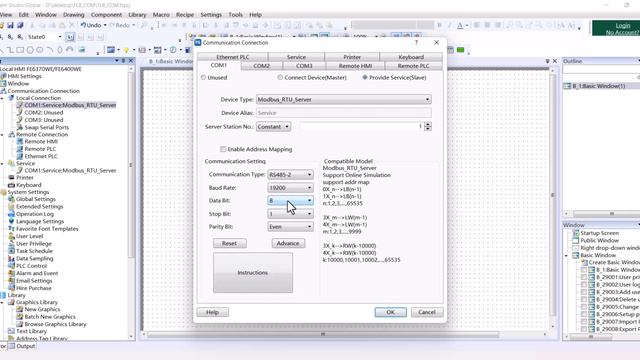Open Global Settings in project tree

(x=36, y=199)
